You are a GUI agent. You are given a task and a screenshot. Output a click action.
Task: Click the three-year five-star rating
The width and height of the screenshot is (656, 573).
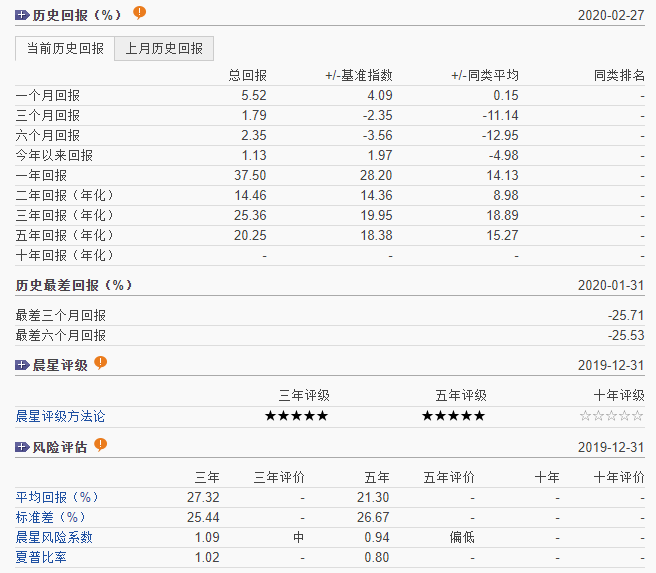click(296, 416)
